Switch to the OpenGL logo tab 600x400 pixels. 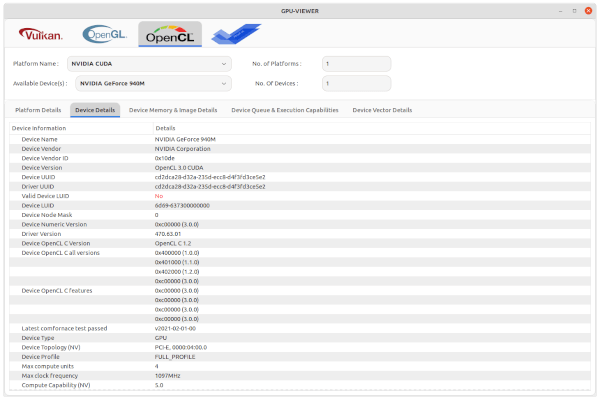tap(104, 34)
